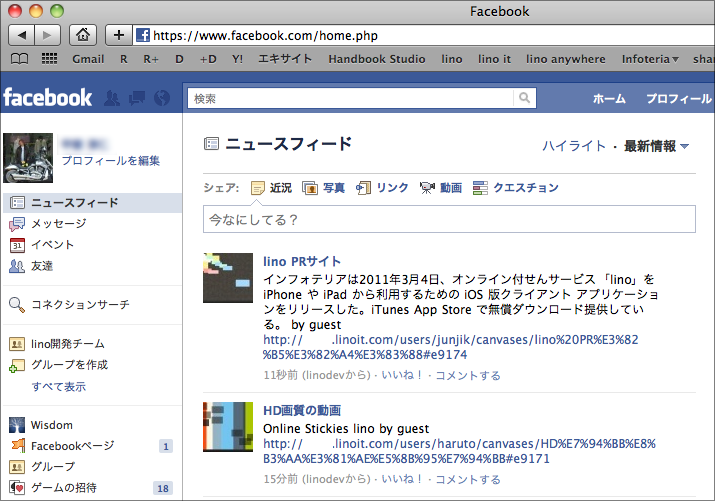Open ホーム in the Facebook header

coord(609,98)
